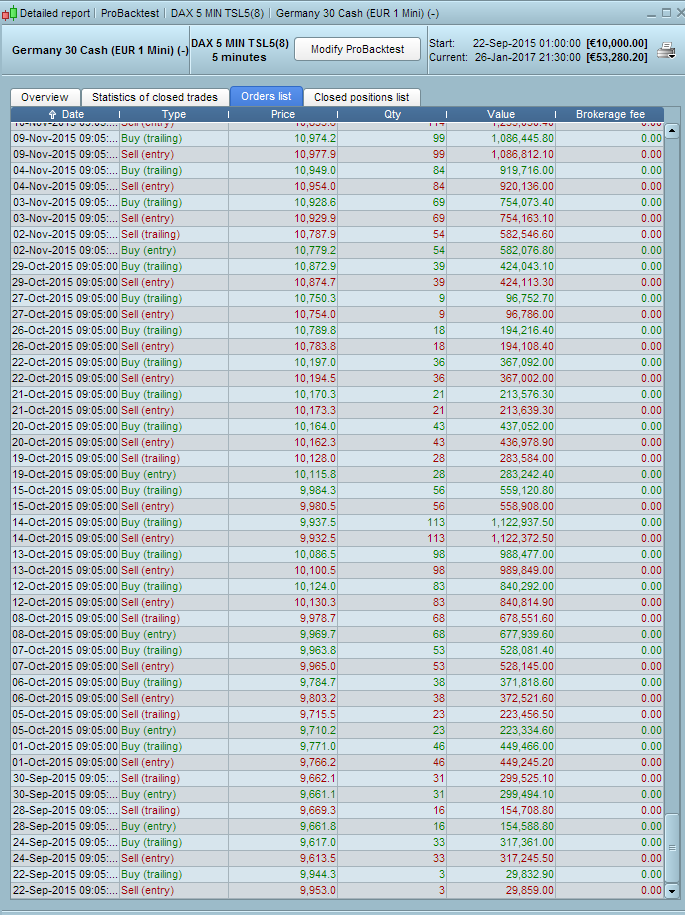
Task: Click the vertical scrollbar thumb
Action: click(x=672, y=848)
